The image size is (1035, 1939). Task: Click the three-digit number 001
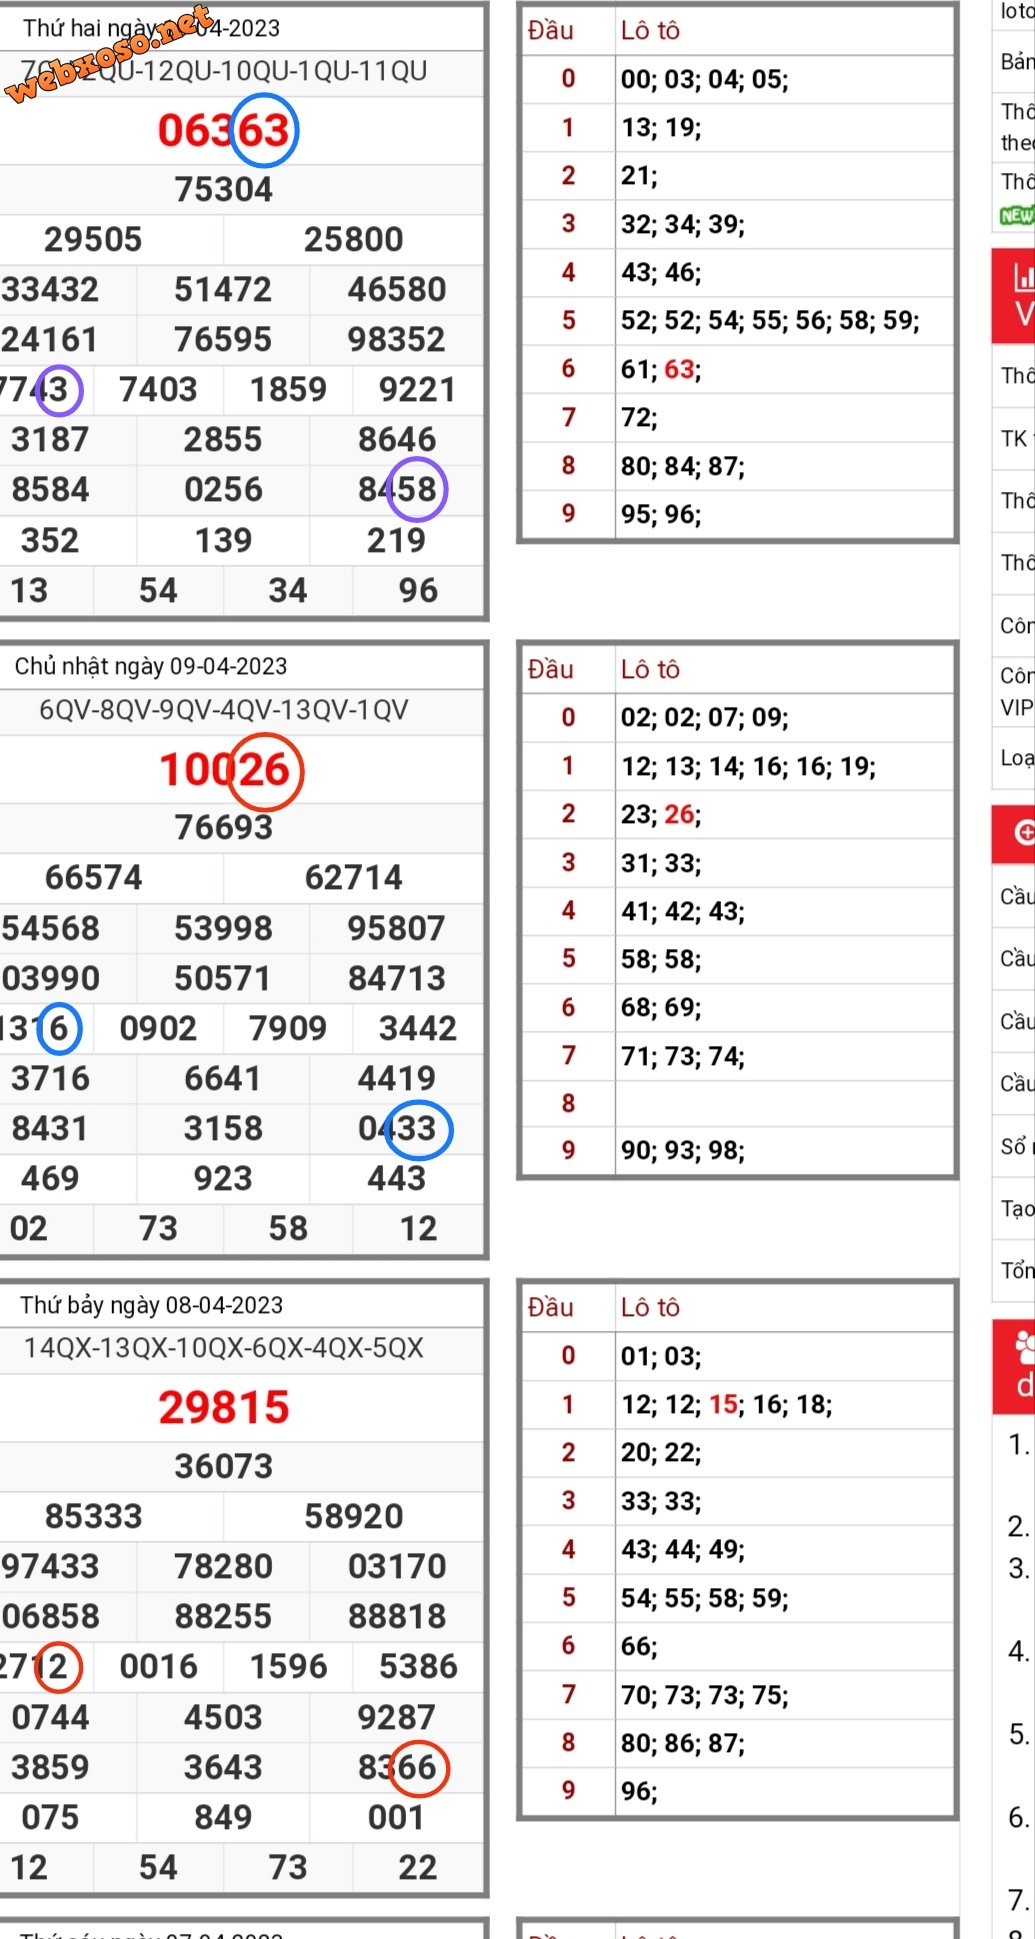coord(397,1817)
